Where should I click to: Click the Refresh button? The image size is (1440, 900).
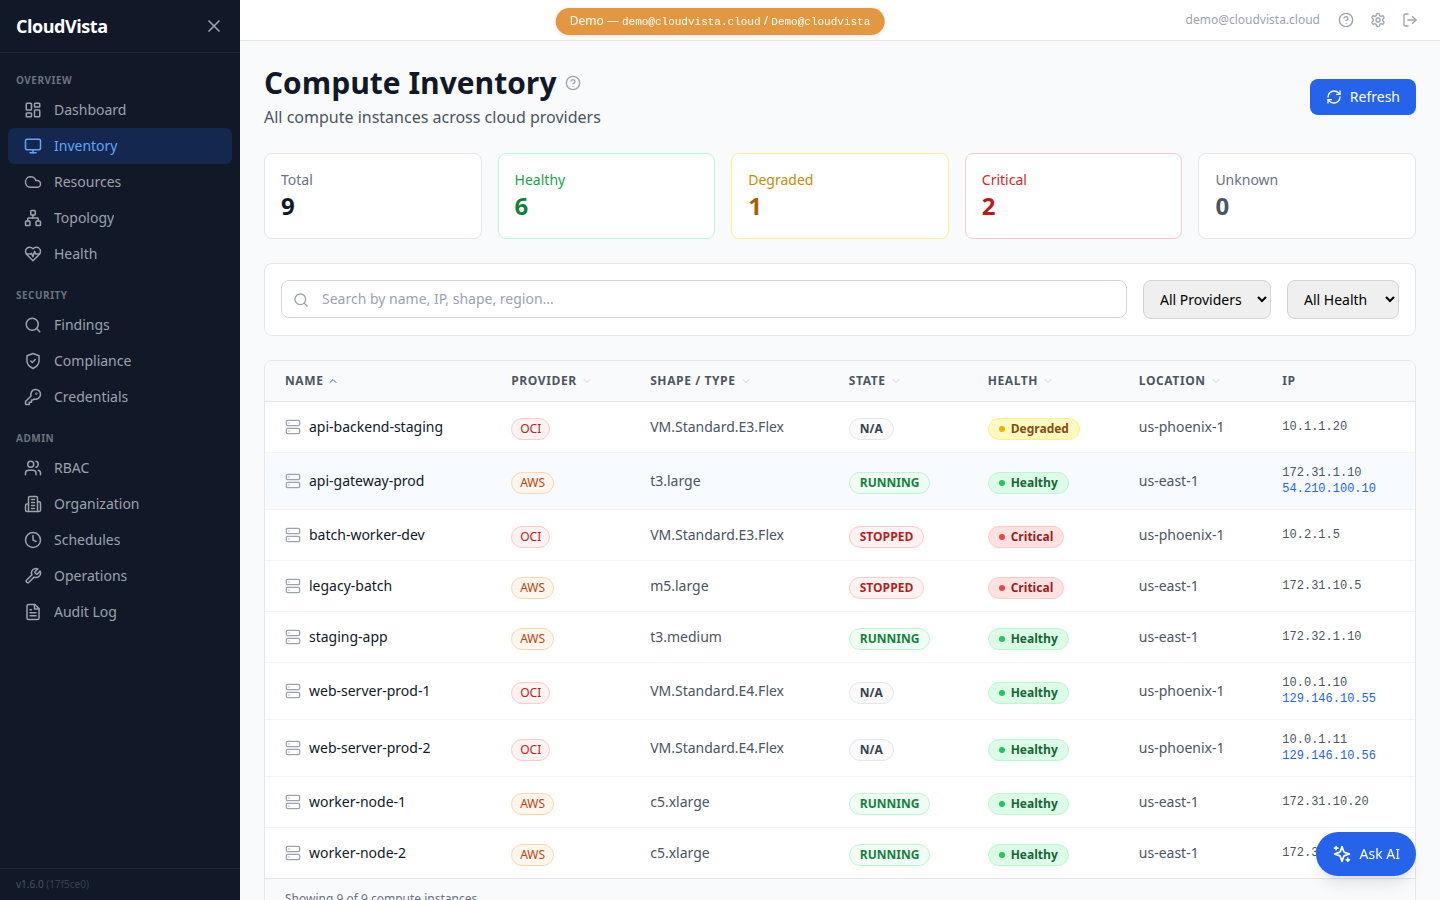click(x=1362, y=97)
